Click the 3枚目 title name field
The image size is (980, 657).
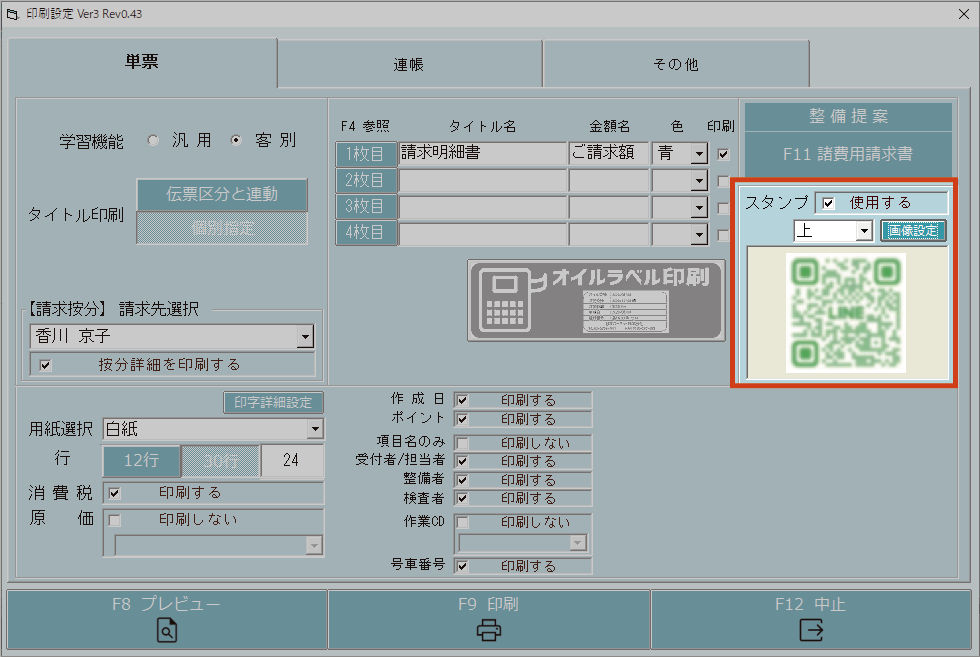click(482, 207)
